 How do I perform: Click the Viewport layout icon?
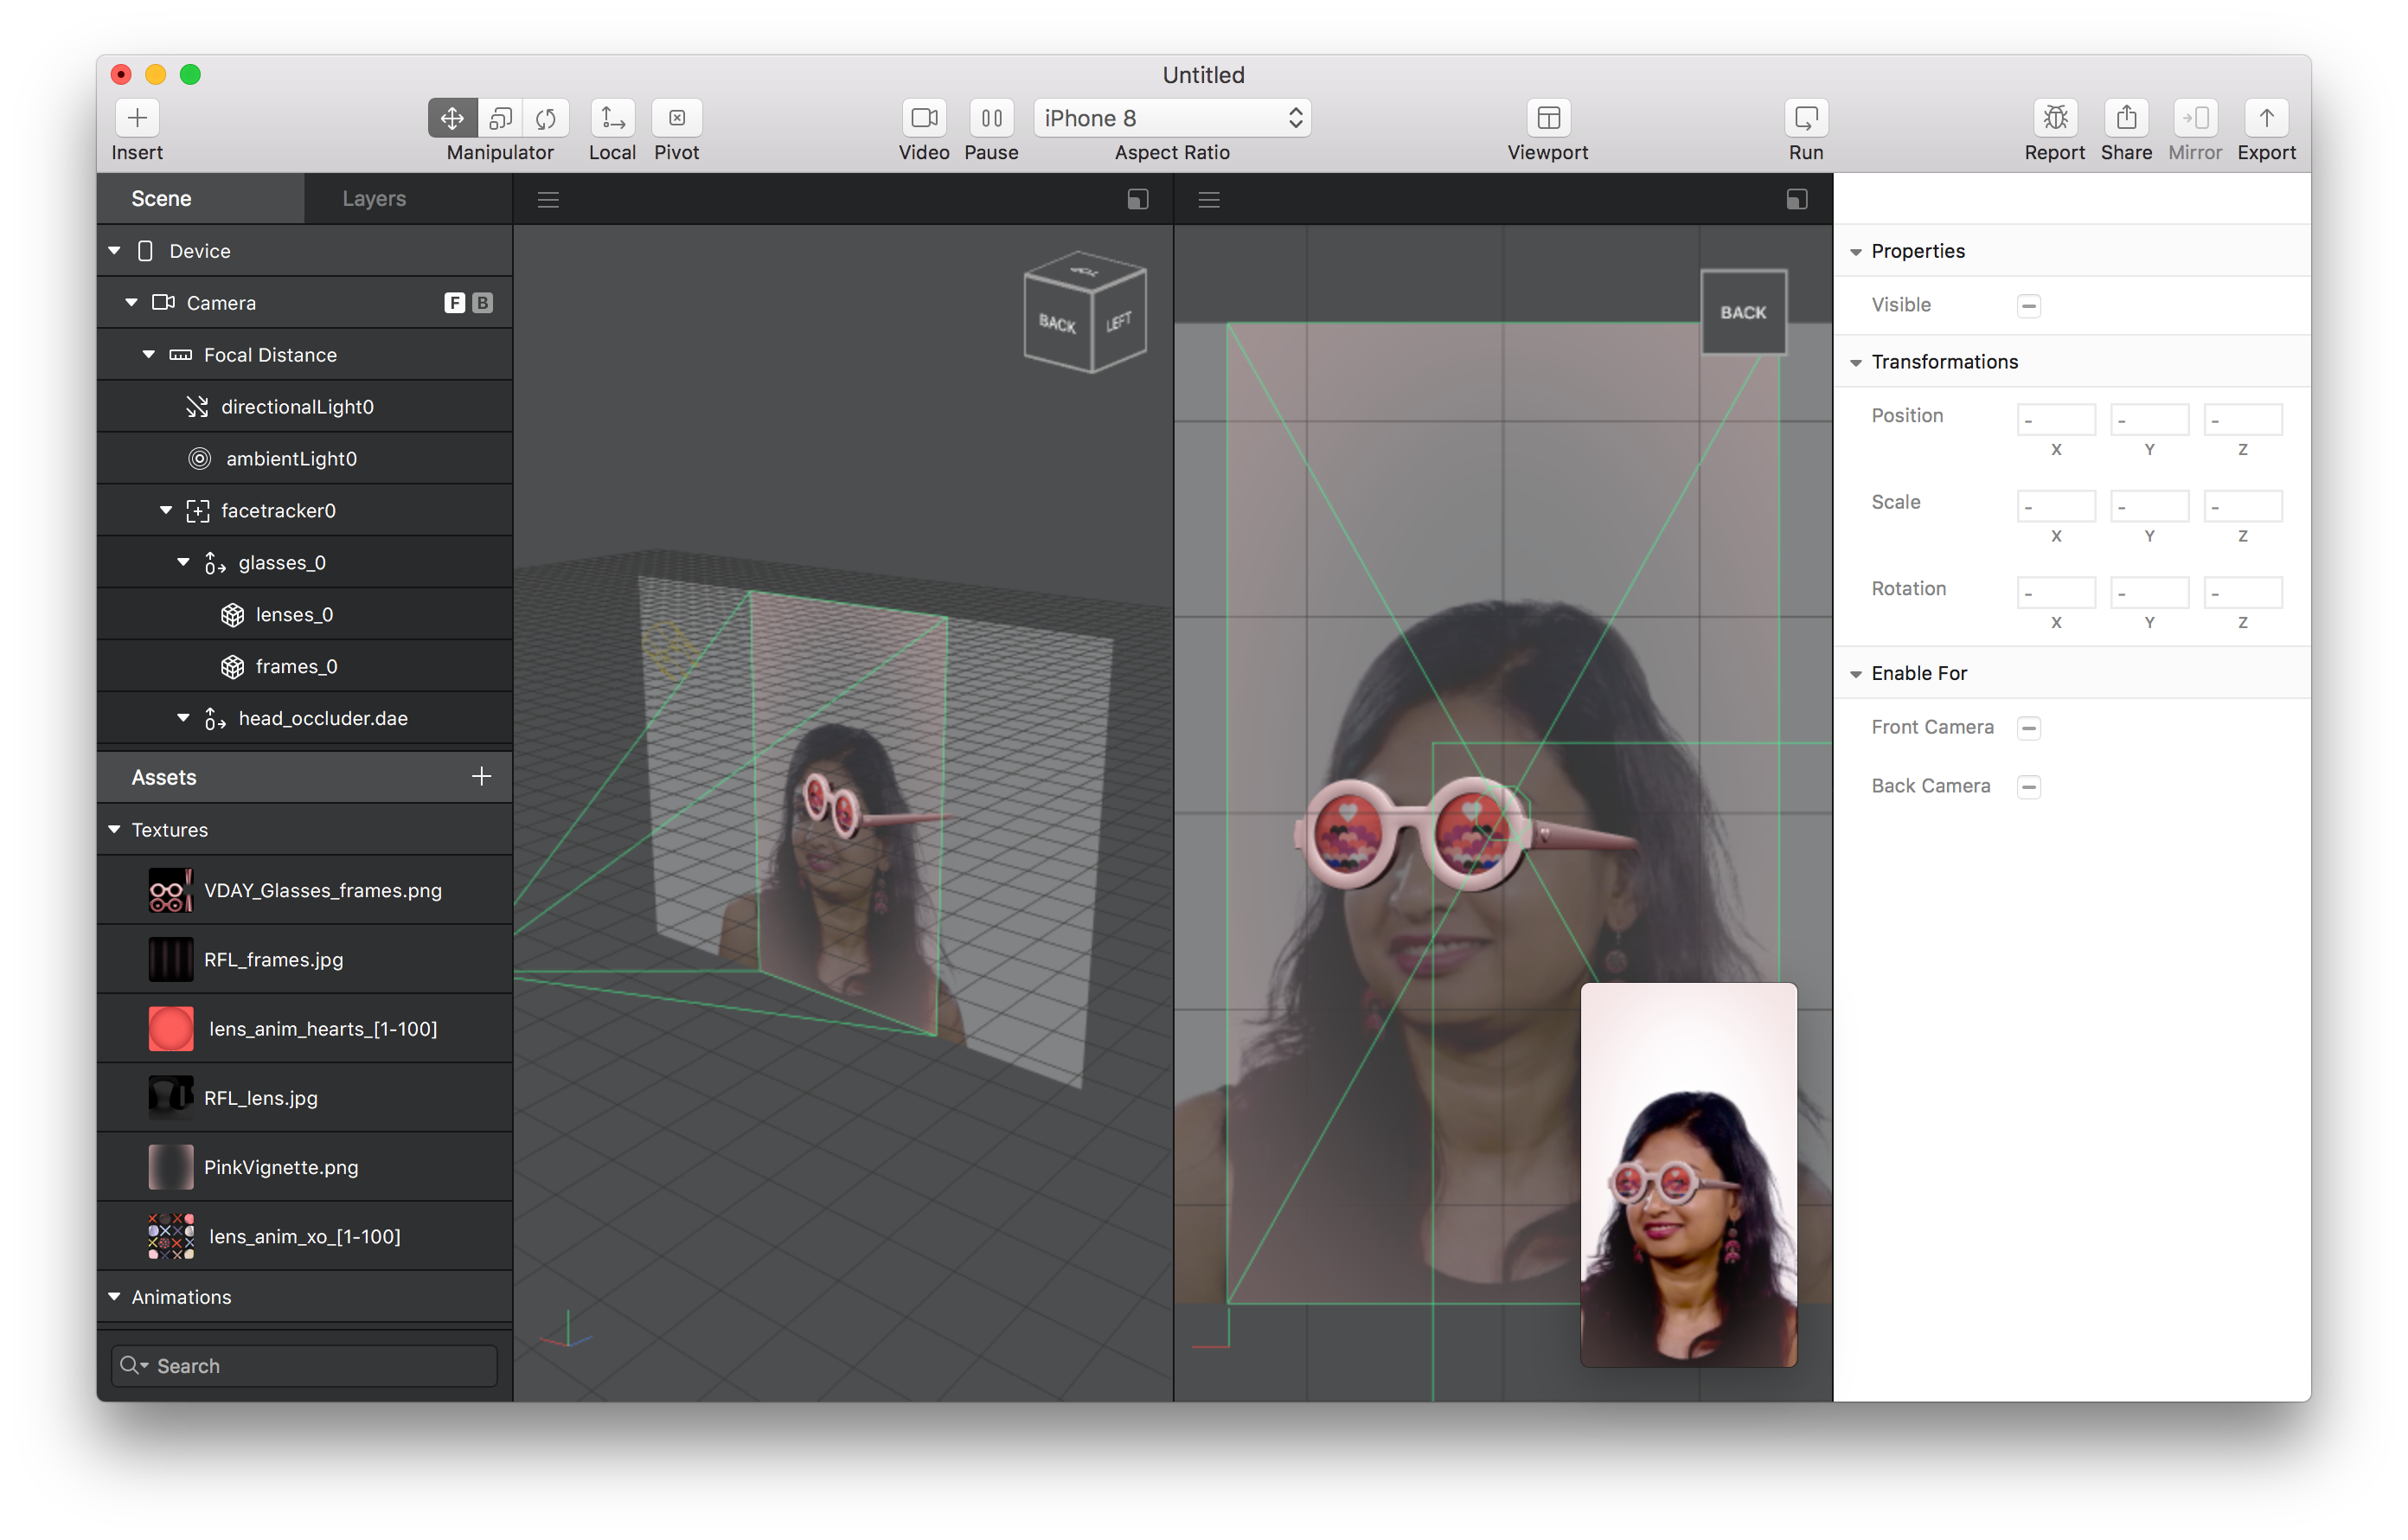point(1547,117)
